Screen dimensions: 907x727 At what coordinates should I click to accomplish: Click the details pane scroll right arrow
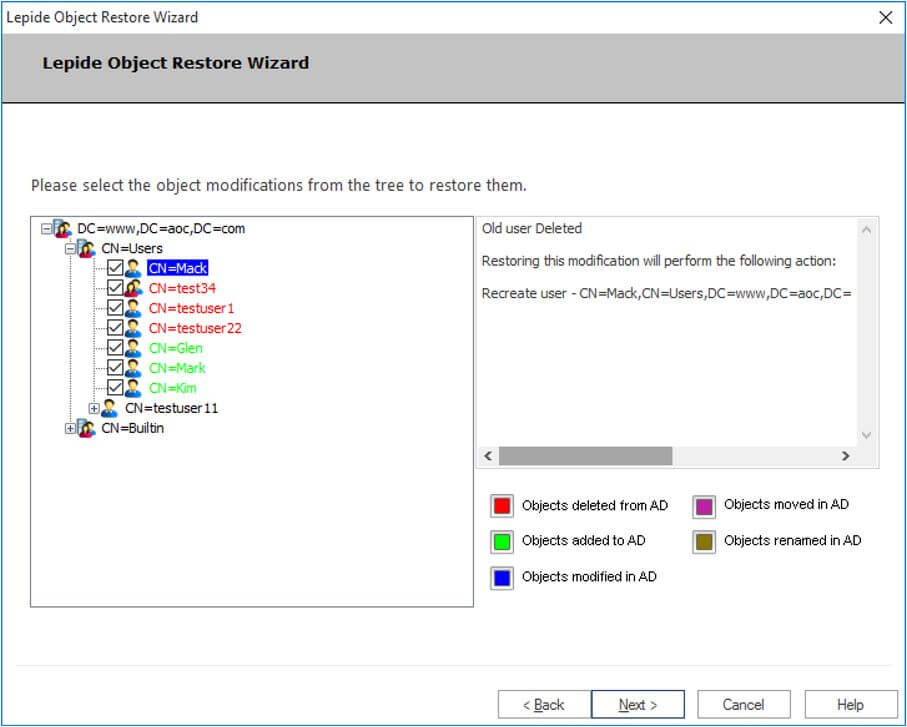pyautogui.click(x=846, y=456)
